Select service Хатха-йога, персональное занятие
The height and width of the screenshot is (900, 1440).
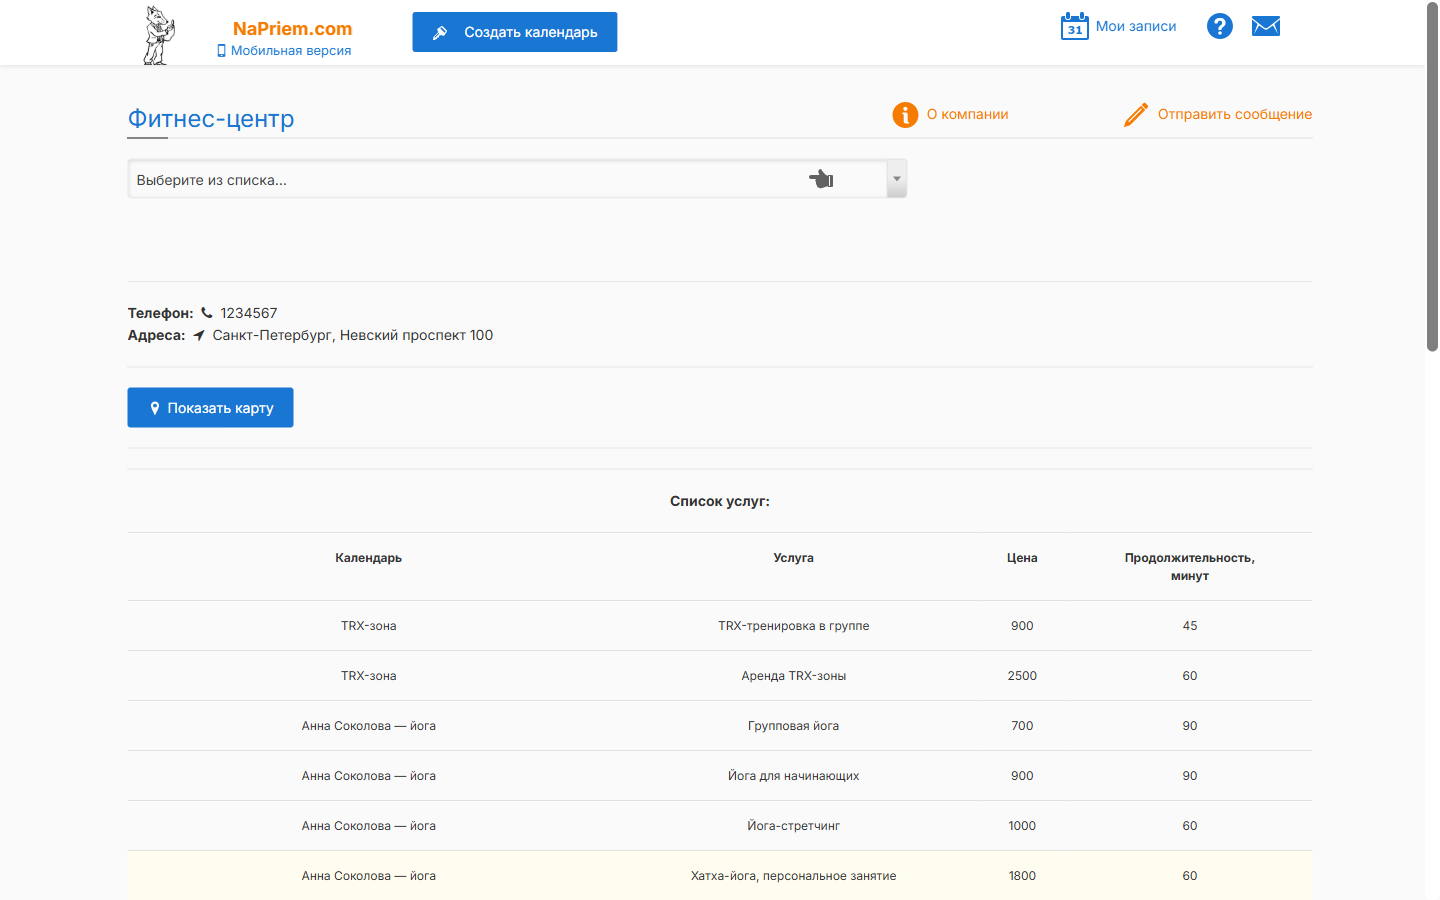[794, 876]
